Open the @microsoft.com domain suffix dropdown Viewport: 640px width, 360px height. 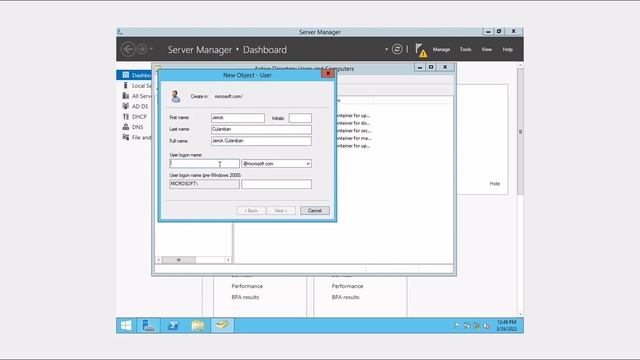tap(308, 164)
